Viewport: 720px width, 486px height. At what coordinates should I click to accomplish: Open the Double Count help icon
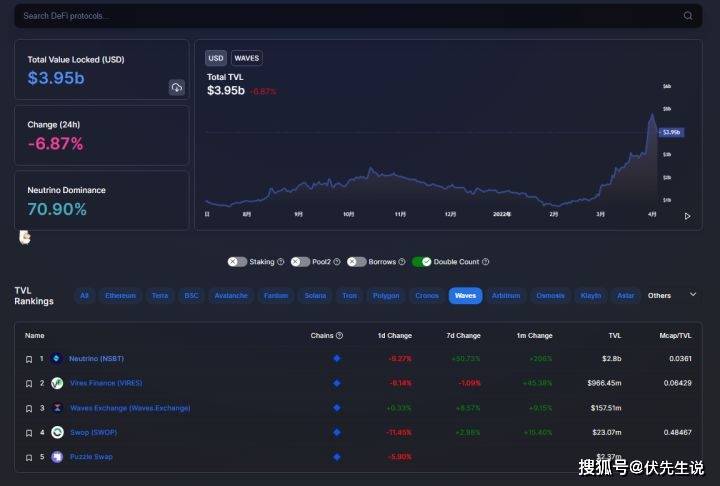pos(485,261)
